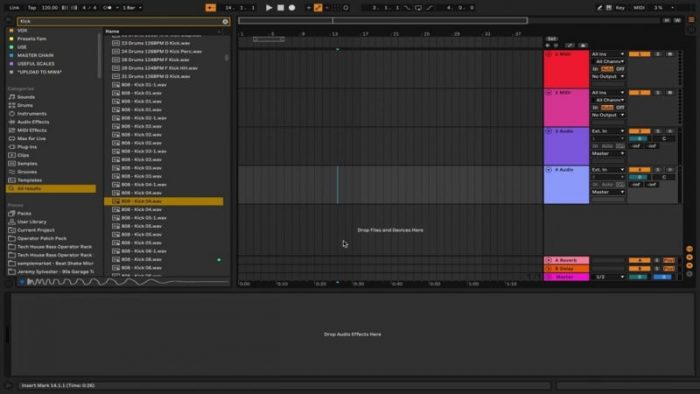The height and width of the screenshot is (394, 700).
Task: Start playback with the Play button
Action: [269, 8]
